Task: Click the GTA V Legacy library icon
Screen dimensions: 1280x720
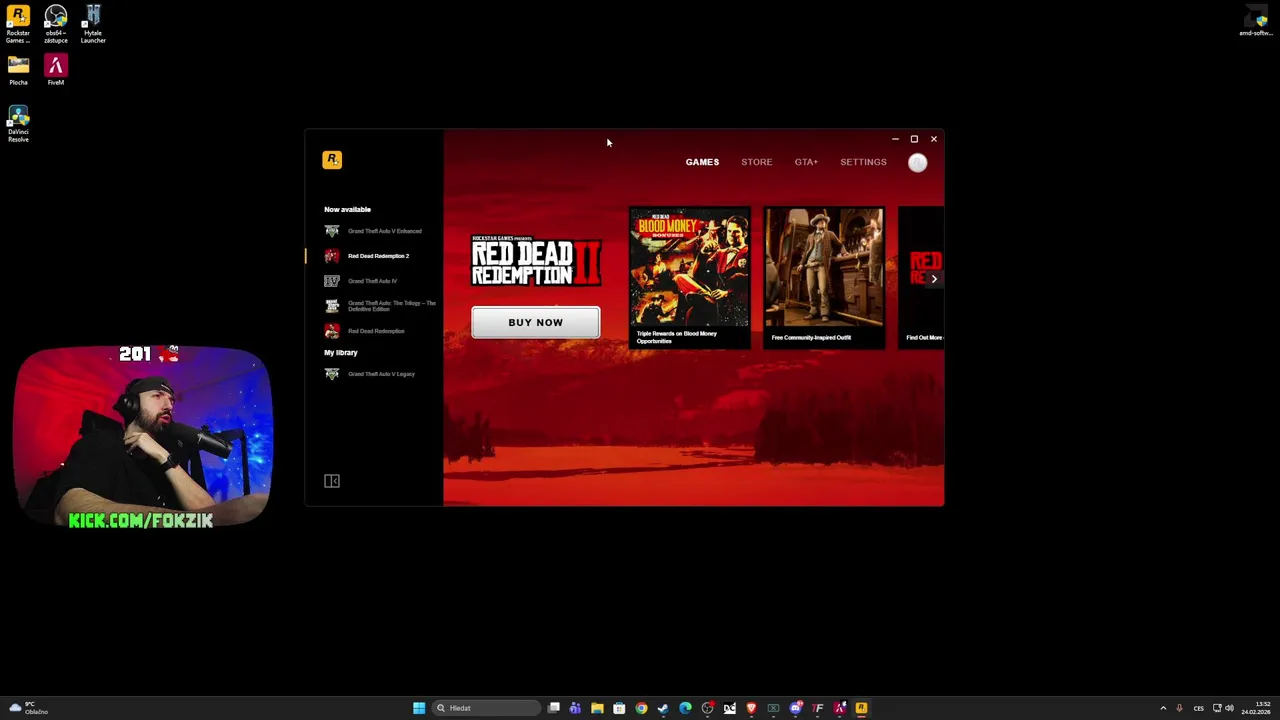Action: [332, 374]
